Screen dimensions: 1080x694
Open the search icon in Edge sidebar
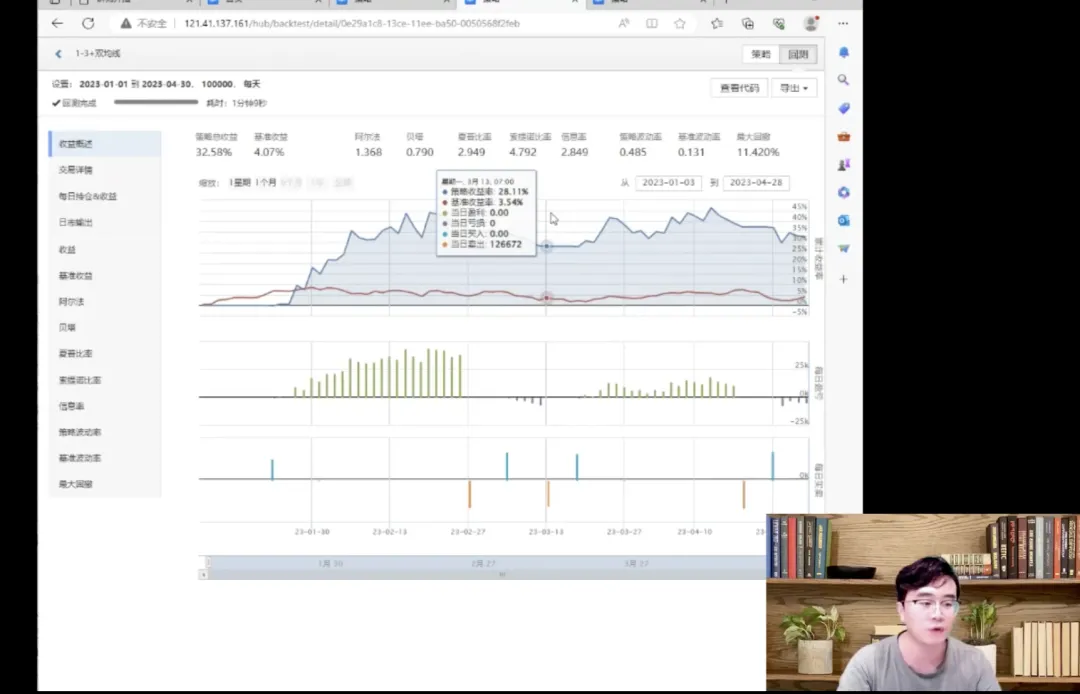843,80
